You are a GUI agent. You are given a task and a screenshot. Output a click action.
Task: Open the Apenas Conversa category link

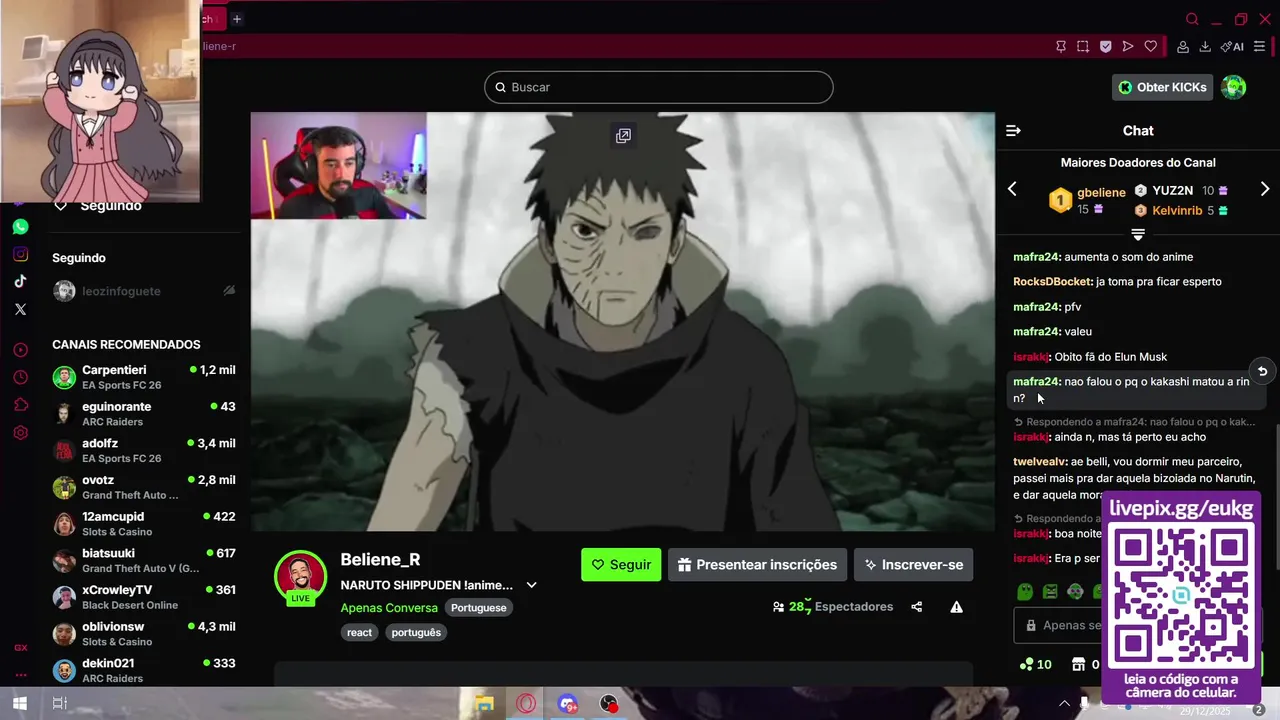[389, 608]
